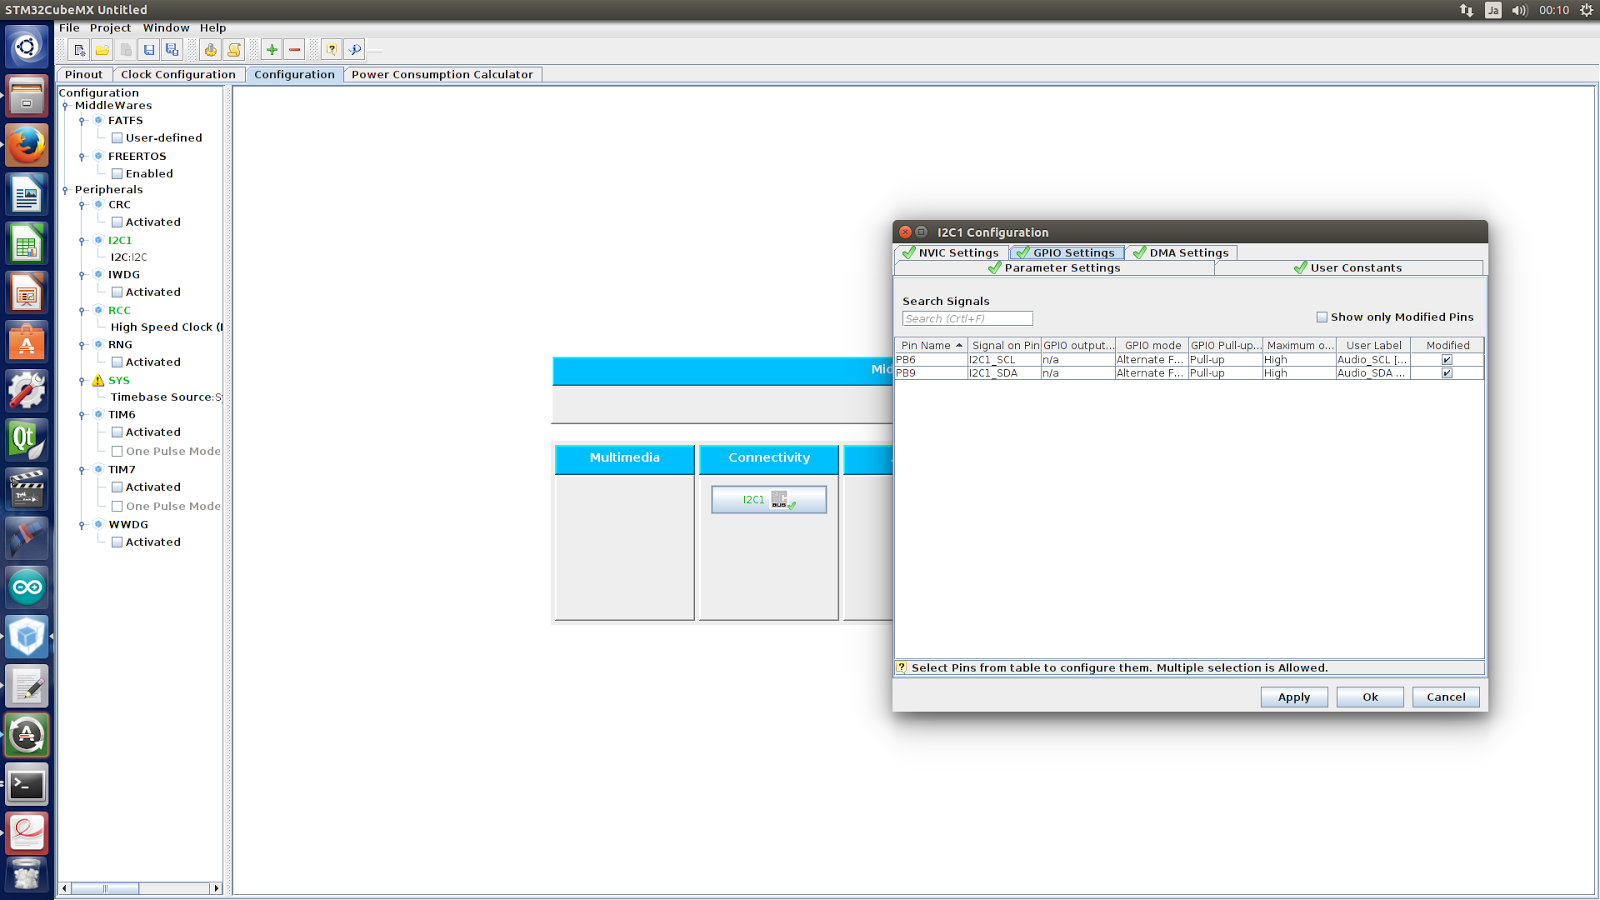1600x900 pixels.
Task: Toggle the CRC Activated checkbox
Action: point(117,223)
